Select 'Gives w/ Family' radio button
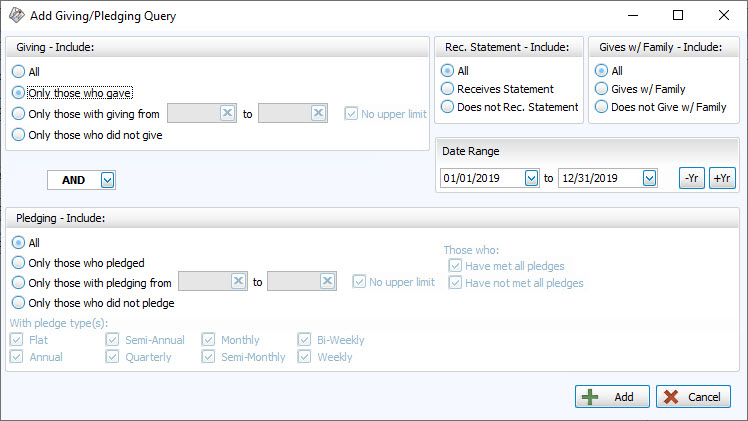Image resolution: width=748 pixels, height=421 pixels. click(601, 89)
